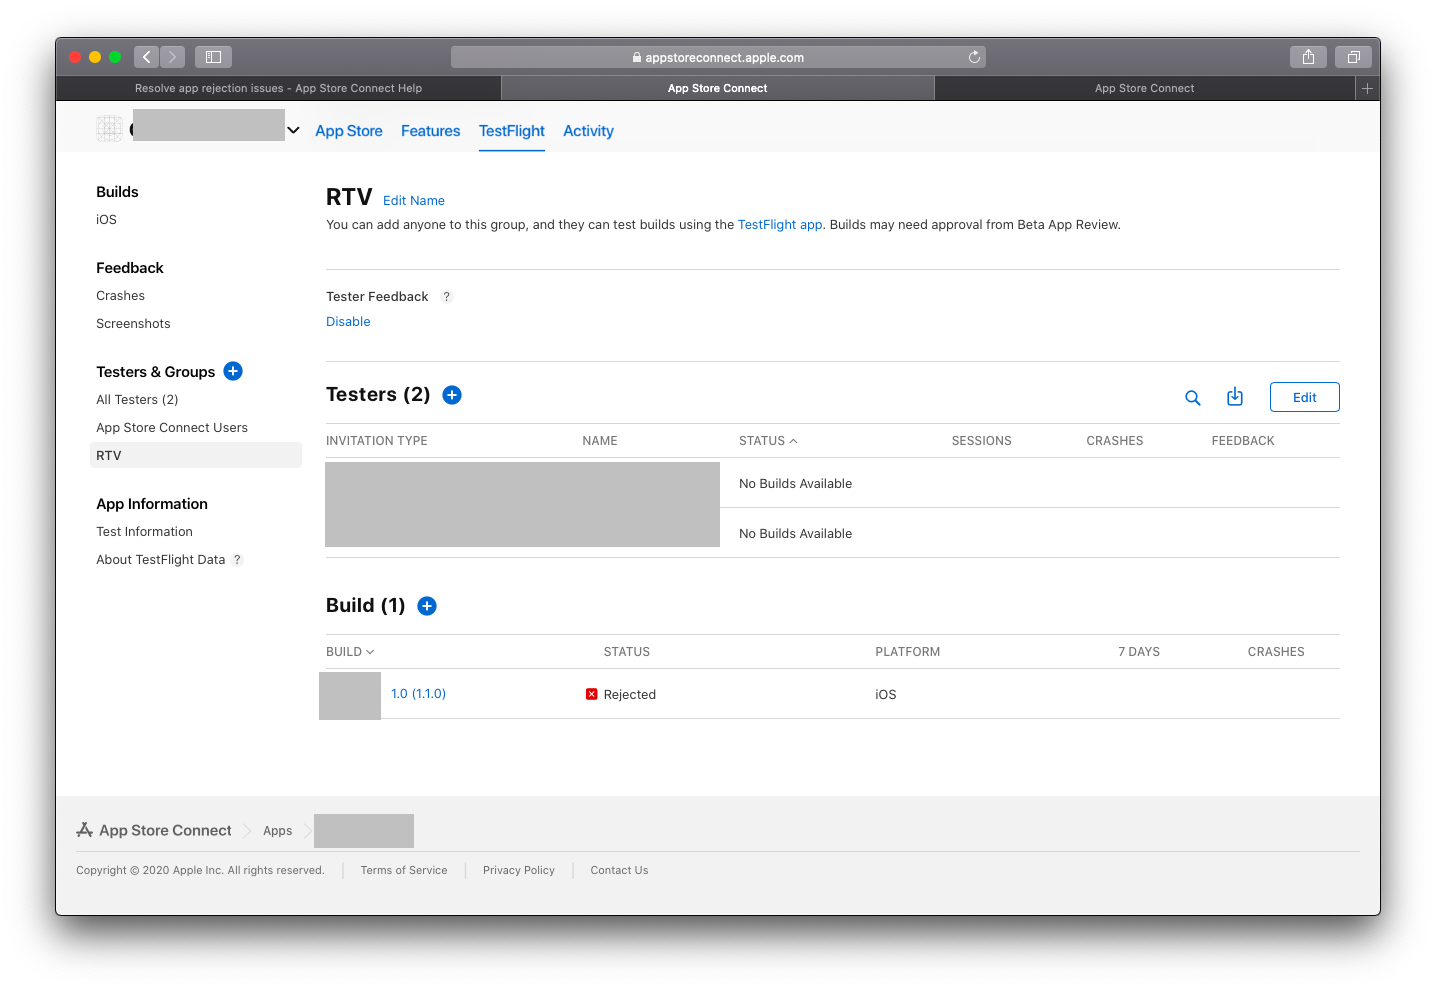Add a build with the Build plus button
1436x989 pixels.
click(x=427, y=606)
